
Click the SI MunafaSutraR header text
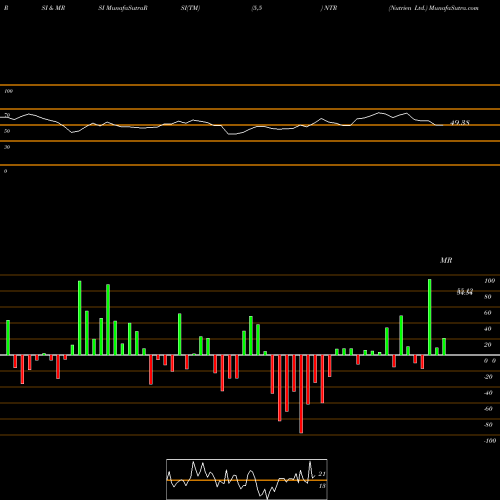click(x=123, y=8)
